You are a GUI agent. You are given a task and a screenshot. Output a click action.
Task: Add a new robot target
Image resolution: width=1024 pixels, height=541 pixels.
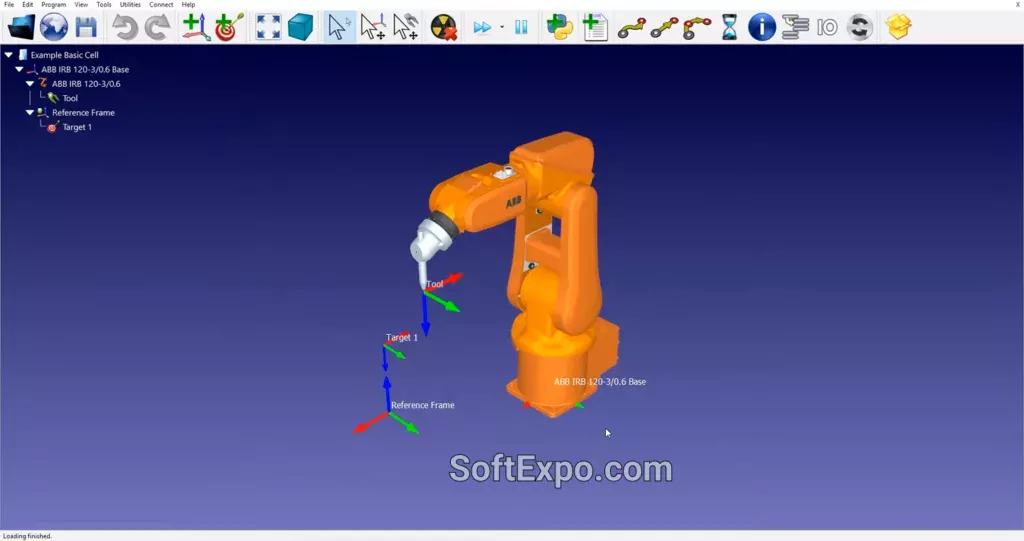[229, 27]
